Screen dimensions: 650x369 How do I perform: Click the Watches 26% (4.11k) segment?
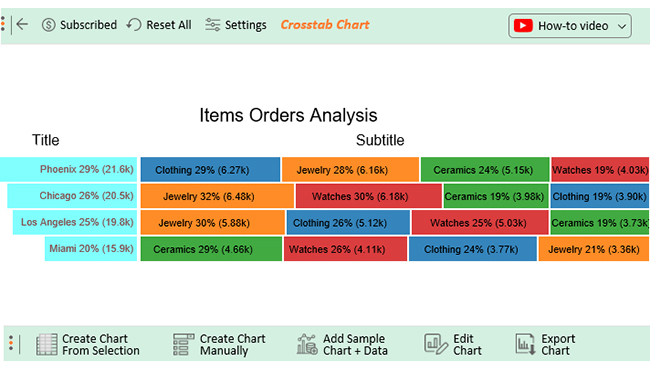pos(345,249)
